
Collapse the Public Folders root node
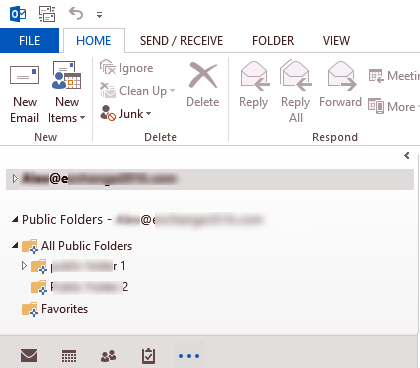pos(15,219)
